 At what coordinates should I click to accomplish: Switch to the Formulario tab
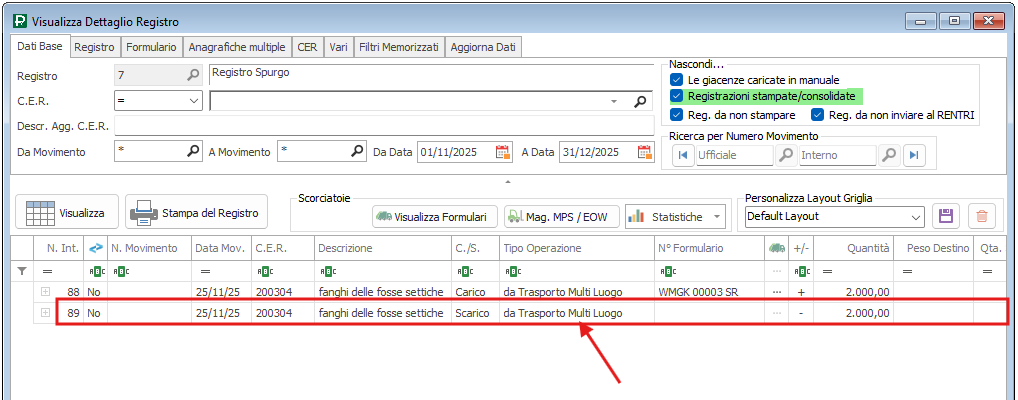coord(151,47)
